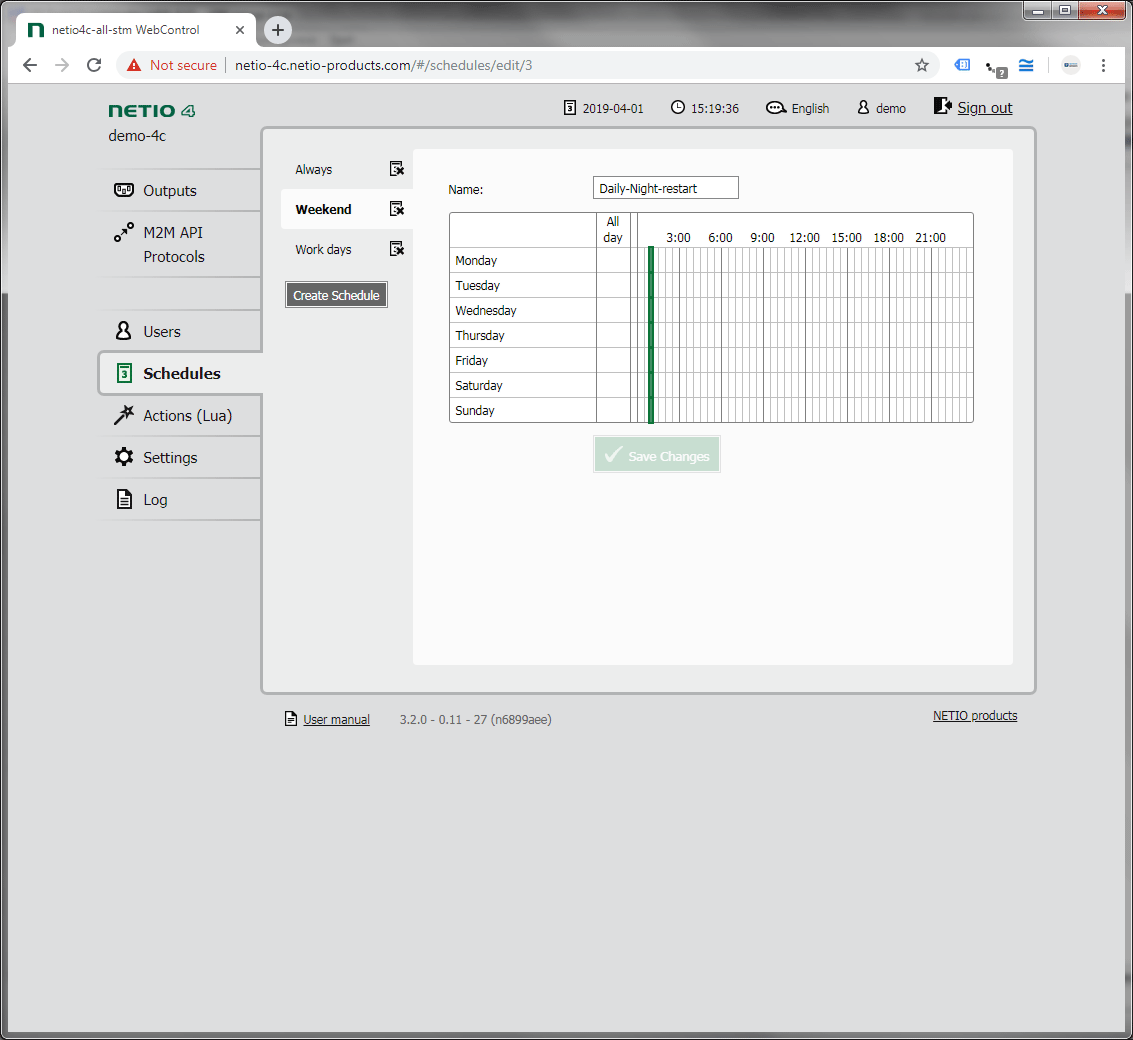This screenshot has width=1133, height=1040.
Task: Click the 3:00 time label in the schedule header
Action: (x=678, y=238)
